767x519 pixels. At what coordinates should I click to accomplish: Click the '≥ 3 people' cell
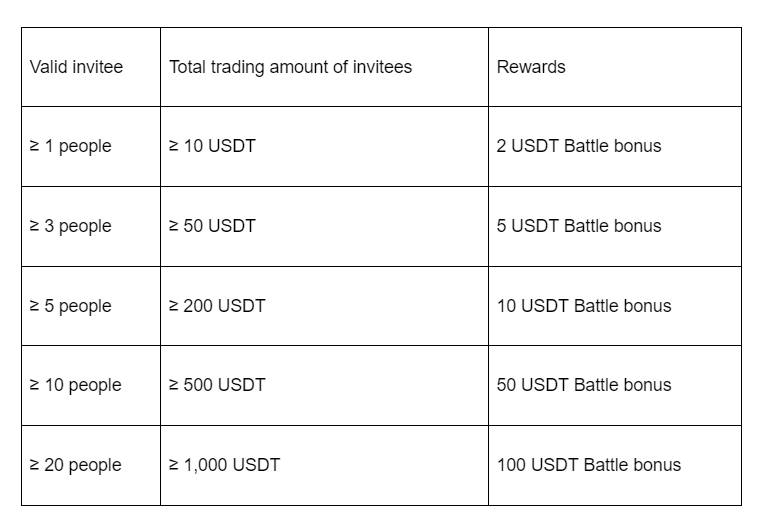[x=70, y=226]
